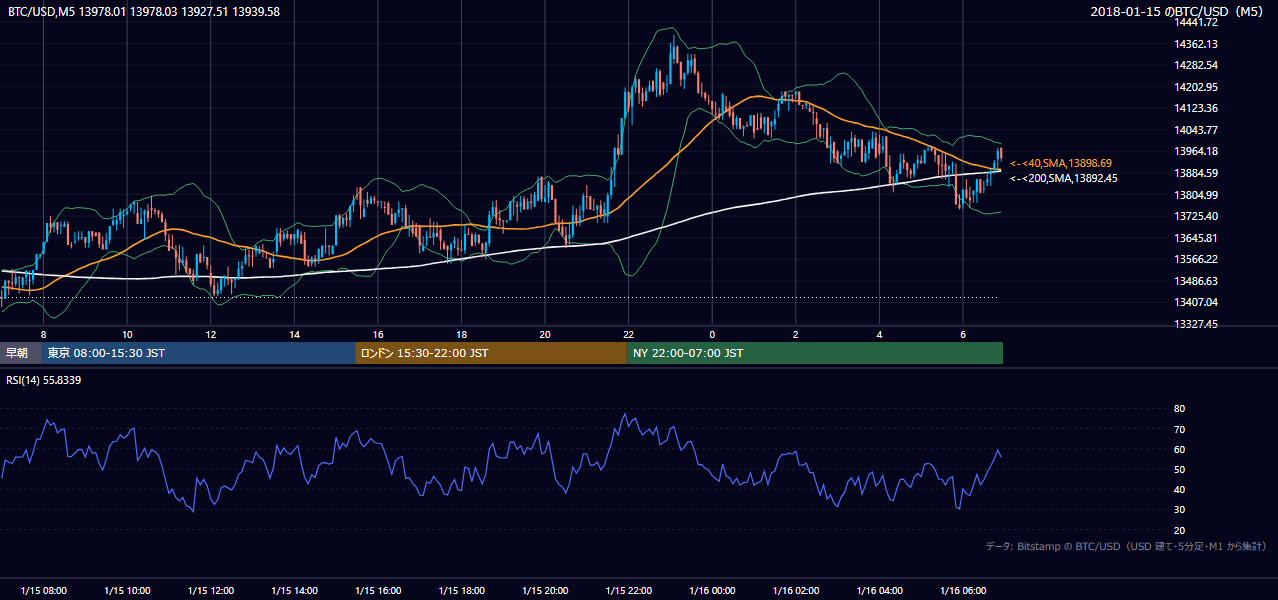The width and height of the screenshot is (1278, 600).
Task: Click the 1/16 00:00 bottom time label
Action: 712,590
